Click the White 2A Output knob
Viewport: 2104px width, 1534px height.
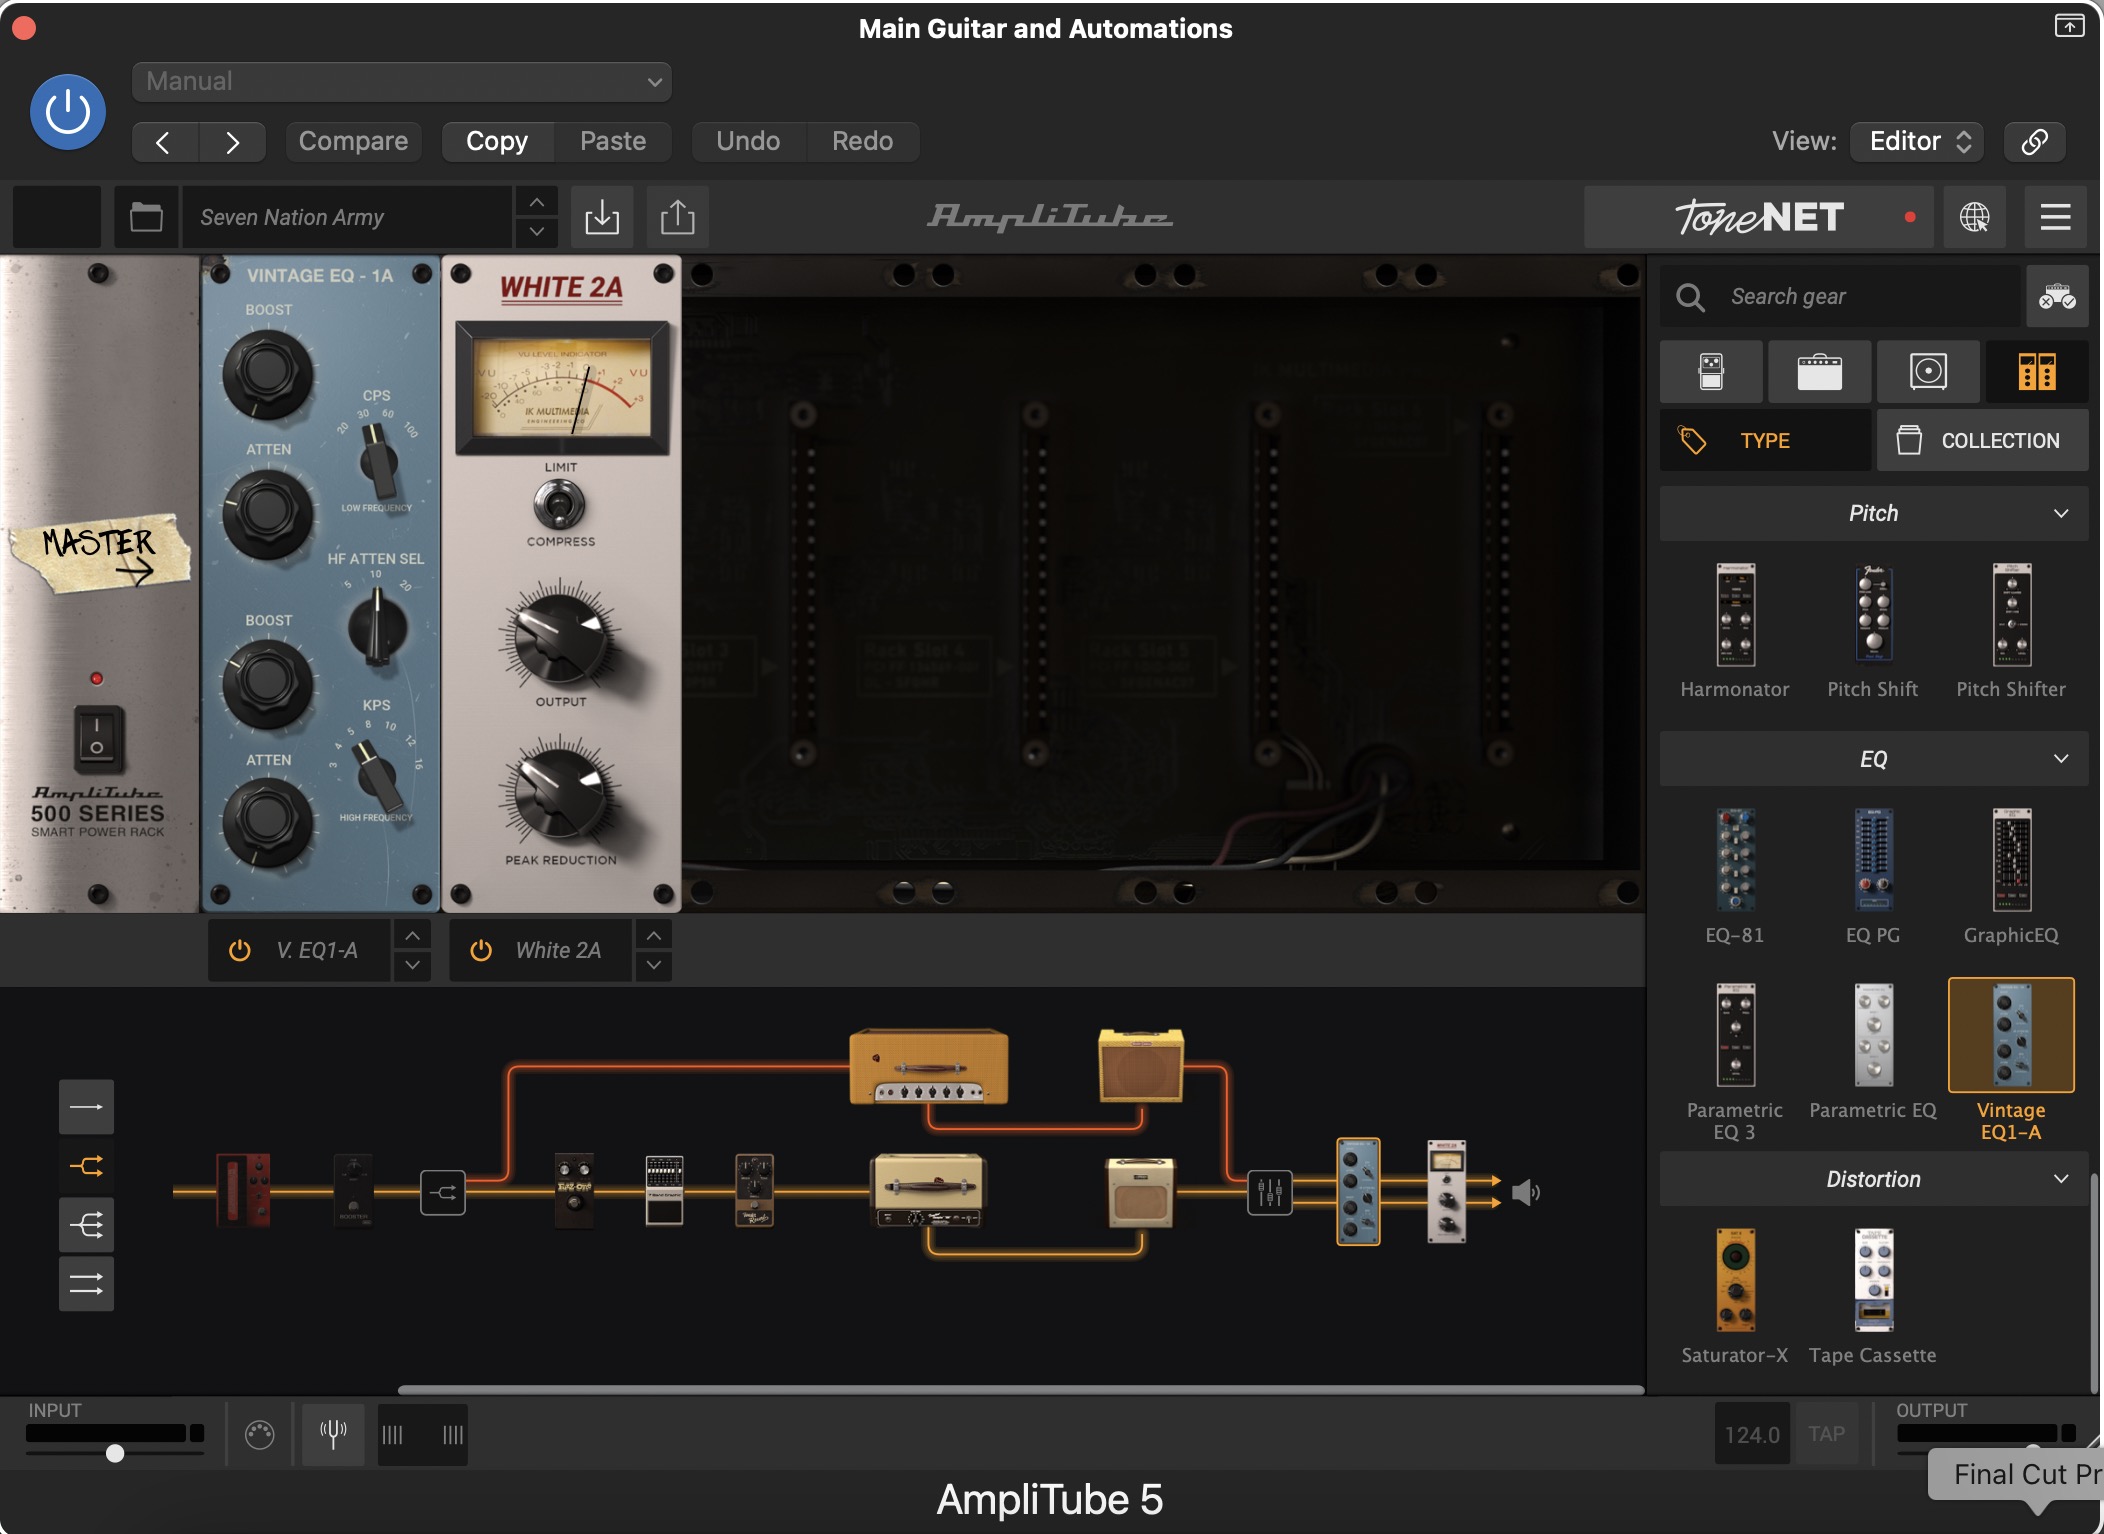click(x=559, y=640)
